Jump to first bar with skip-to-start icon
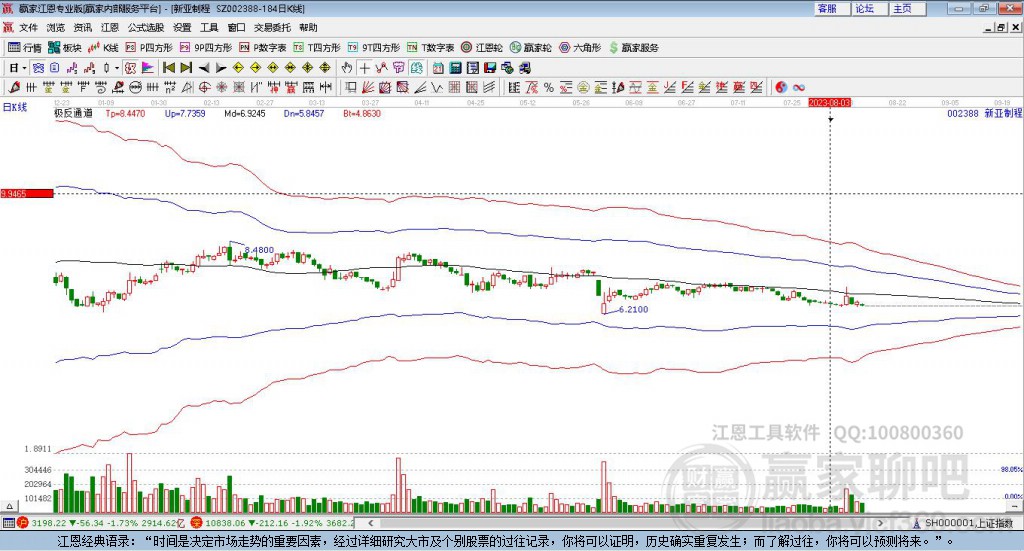This screenshot has width=1024, height=551. pos(169,68)
